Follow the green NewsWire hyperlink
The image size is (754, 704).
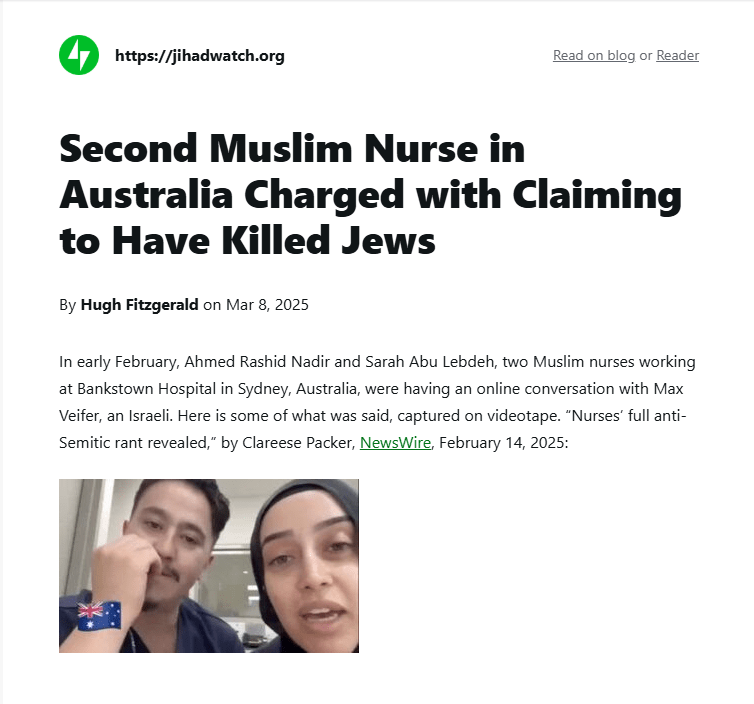pos(395,443)
